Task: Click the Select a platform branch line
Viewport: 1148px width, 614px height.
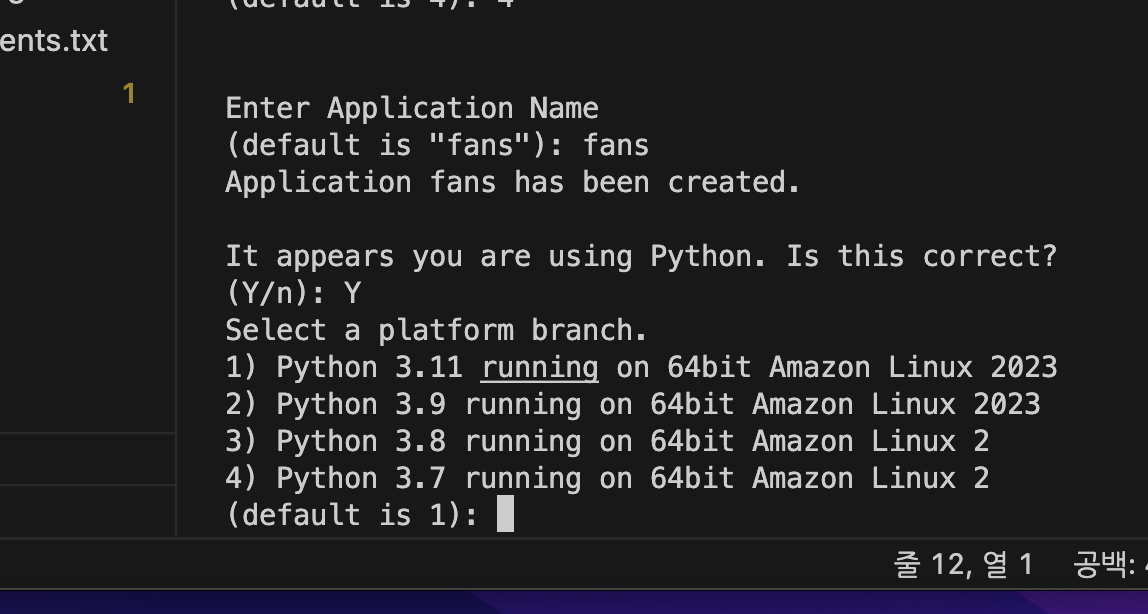Action: point(436,330)
